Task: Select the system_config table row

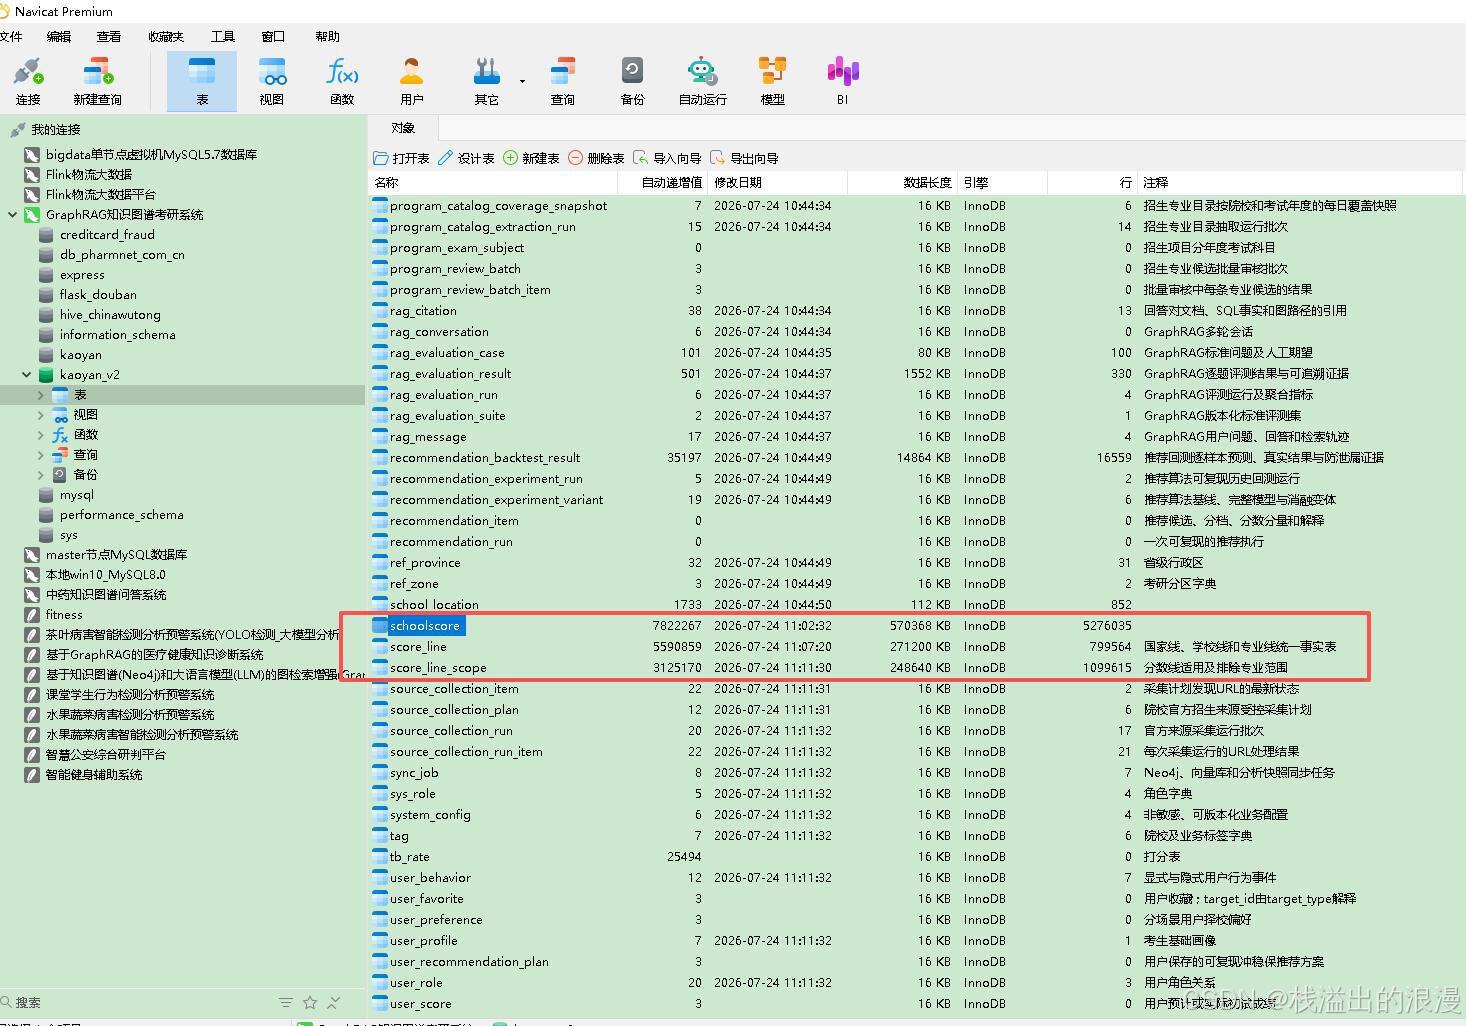Action: [x=915, y=815]
